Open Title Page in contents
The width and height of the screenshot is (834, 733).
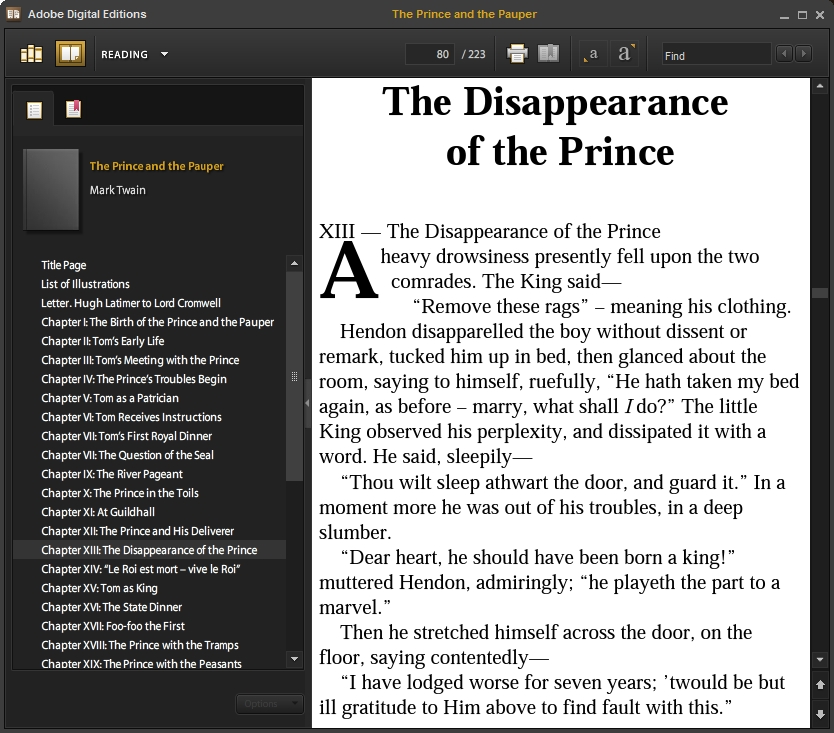(x=64, y=265)
